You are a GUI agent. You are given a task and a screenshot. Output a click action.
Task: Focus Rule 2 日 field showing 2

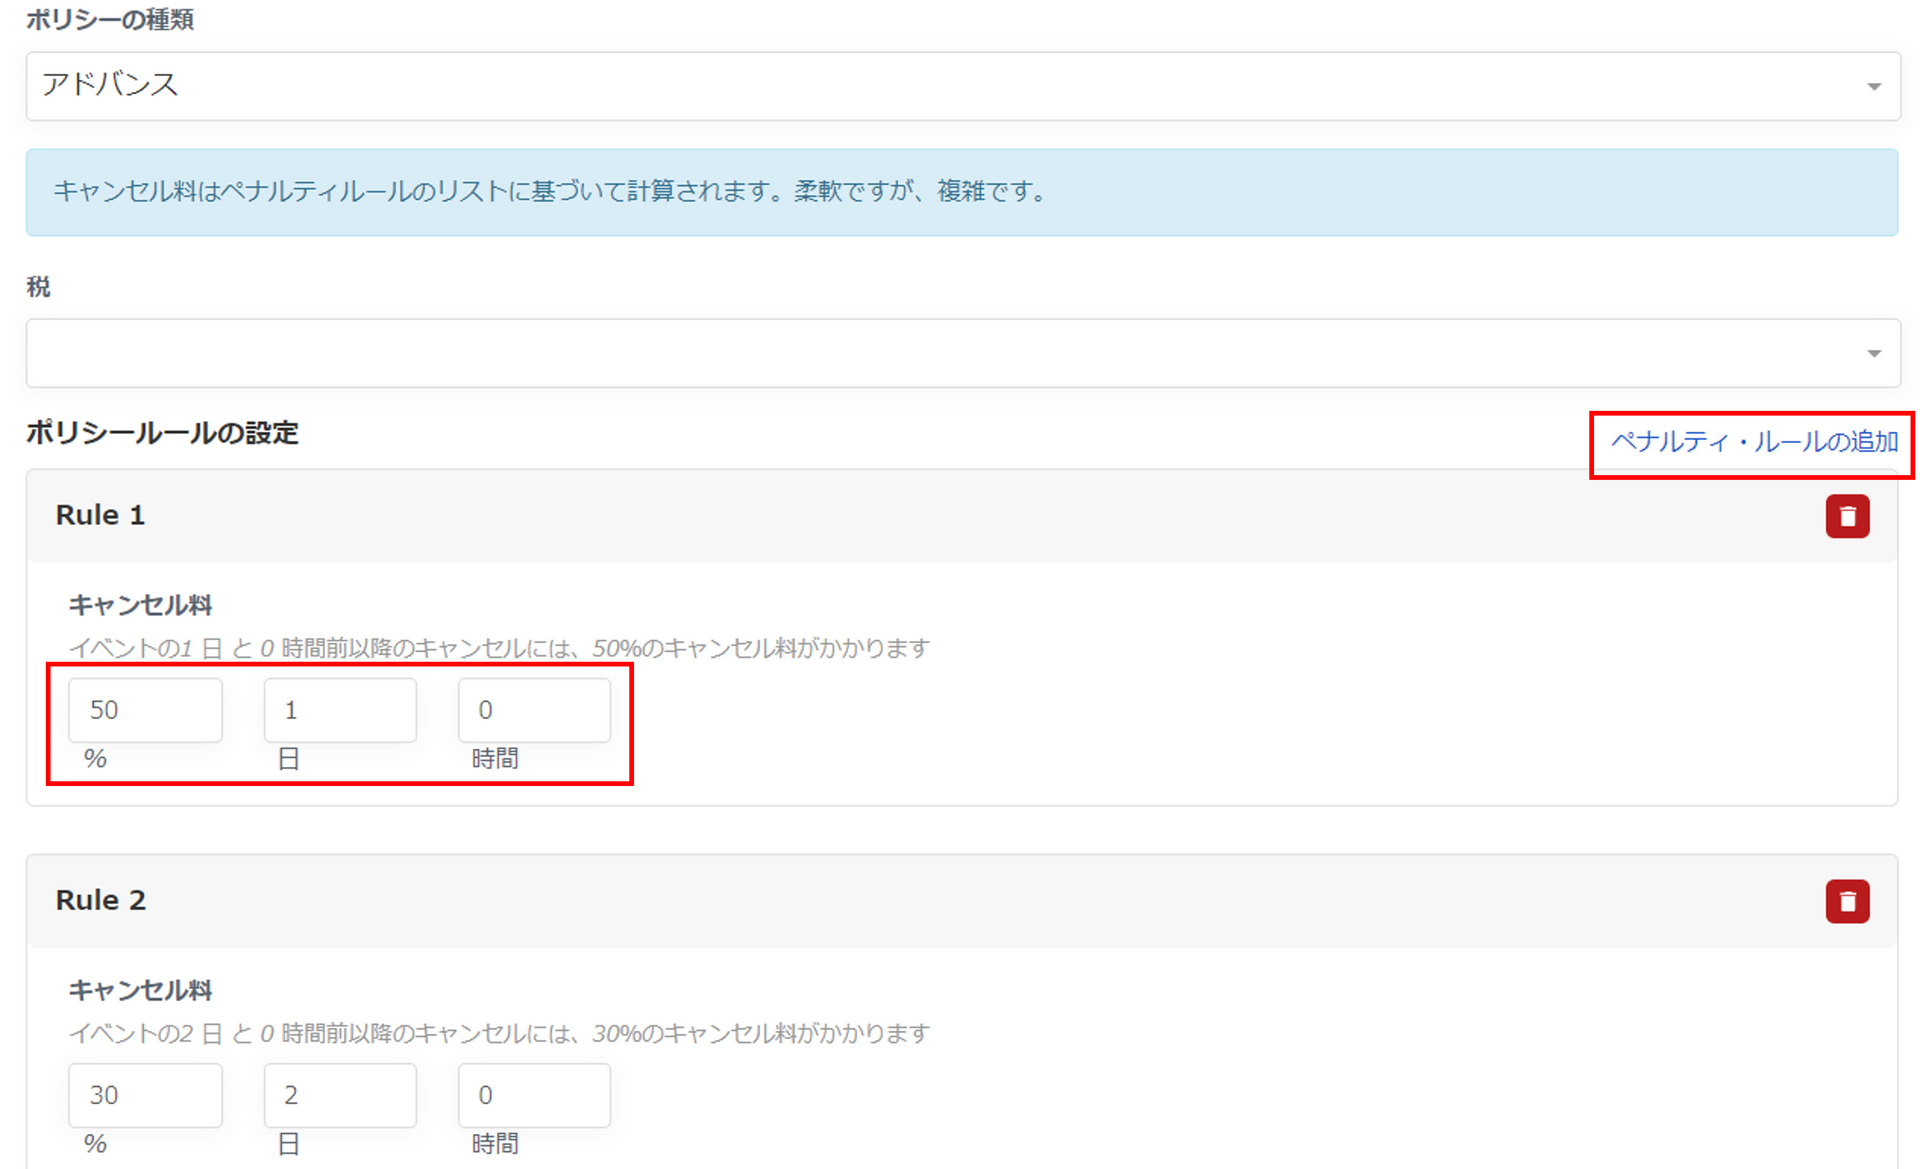(x=339, y=1095)
